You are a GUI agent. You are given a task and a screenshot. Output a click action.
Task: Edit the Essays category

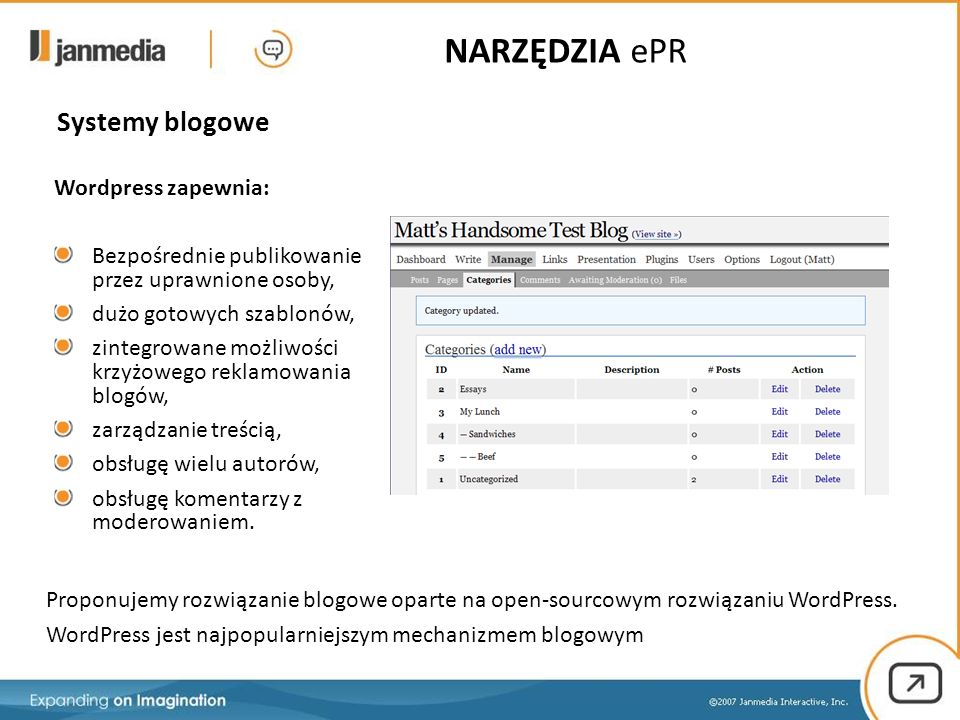pos(779,389)
